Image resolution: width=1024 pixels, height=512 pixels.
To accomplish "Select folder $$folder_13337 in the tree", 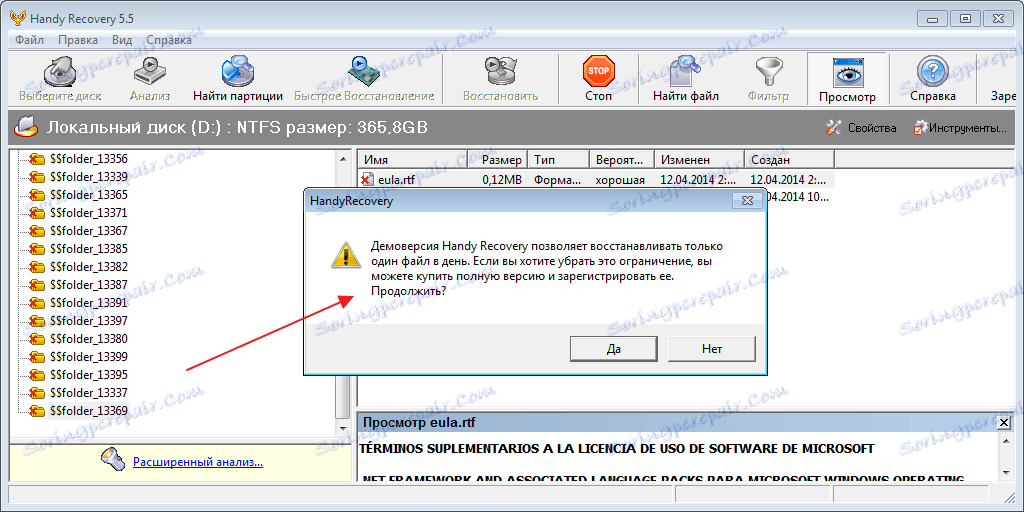I will [88, 392].
